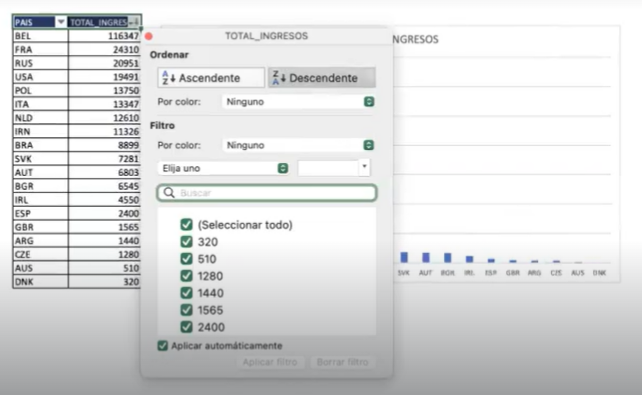
Task: Select the RUS country cell
Action: coord(40,63)
